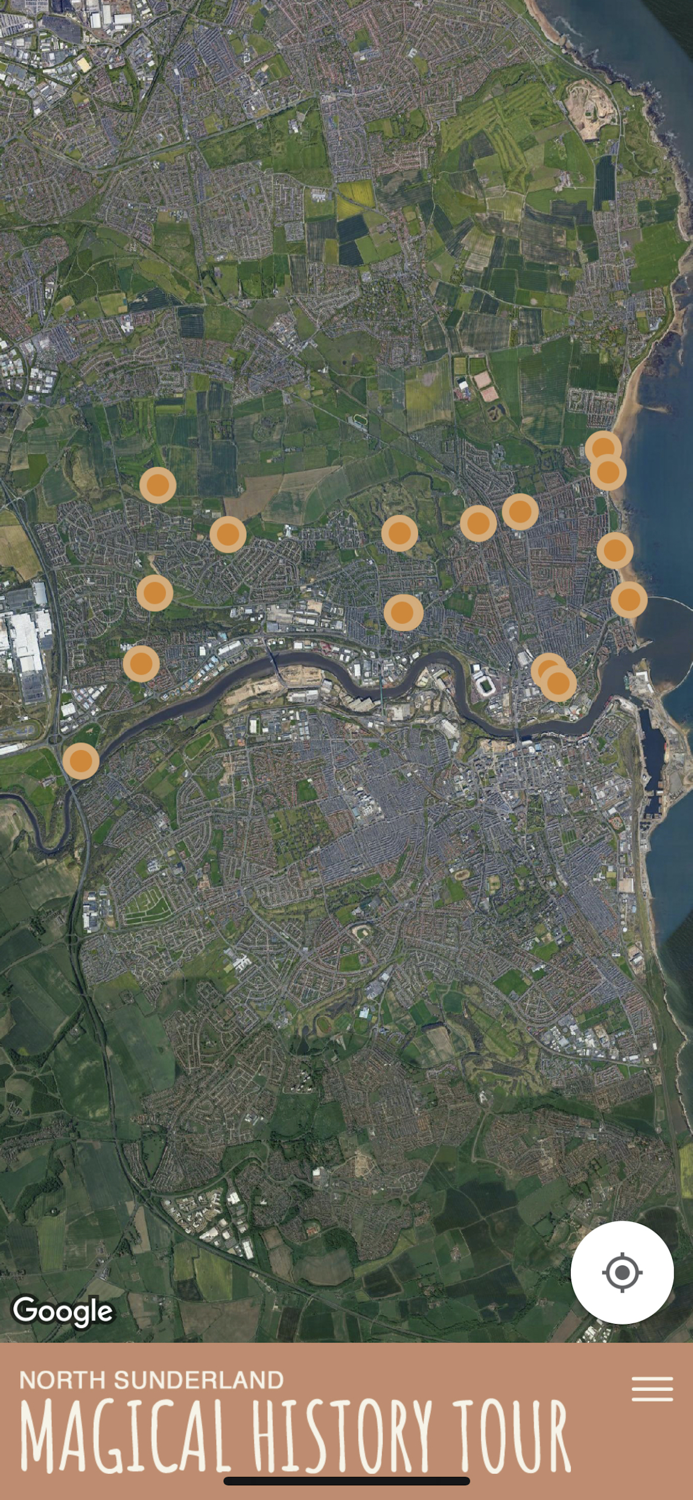Tap the Magical History Tour title
The width and height of the screenshot is (693, 1500).
pyautogui.click(x=295, y=1437)
